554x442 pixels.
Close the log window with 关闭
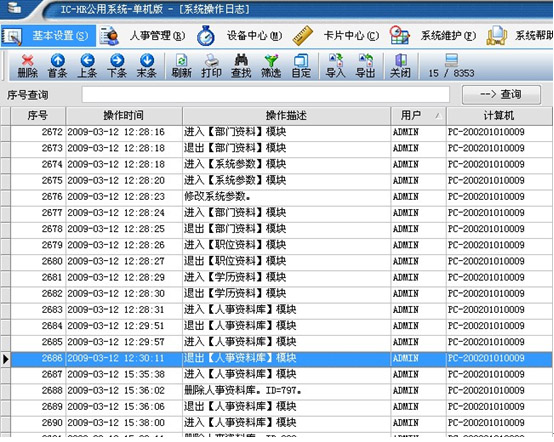coord(400,66)
